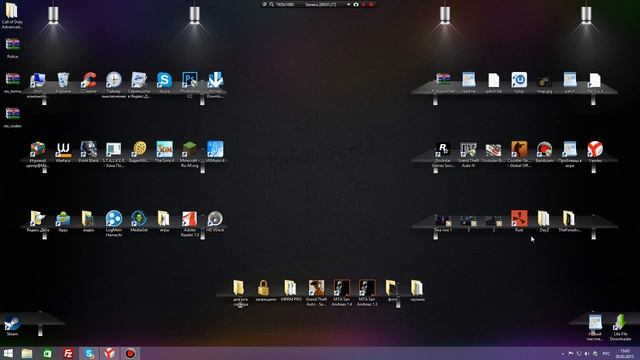Open the HD VDeck speaker shortcut
This screenshot has width=640, height=360.
click(x=215, y=219)
